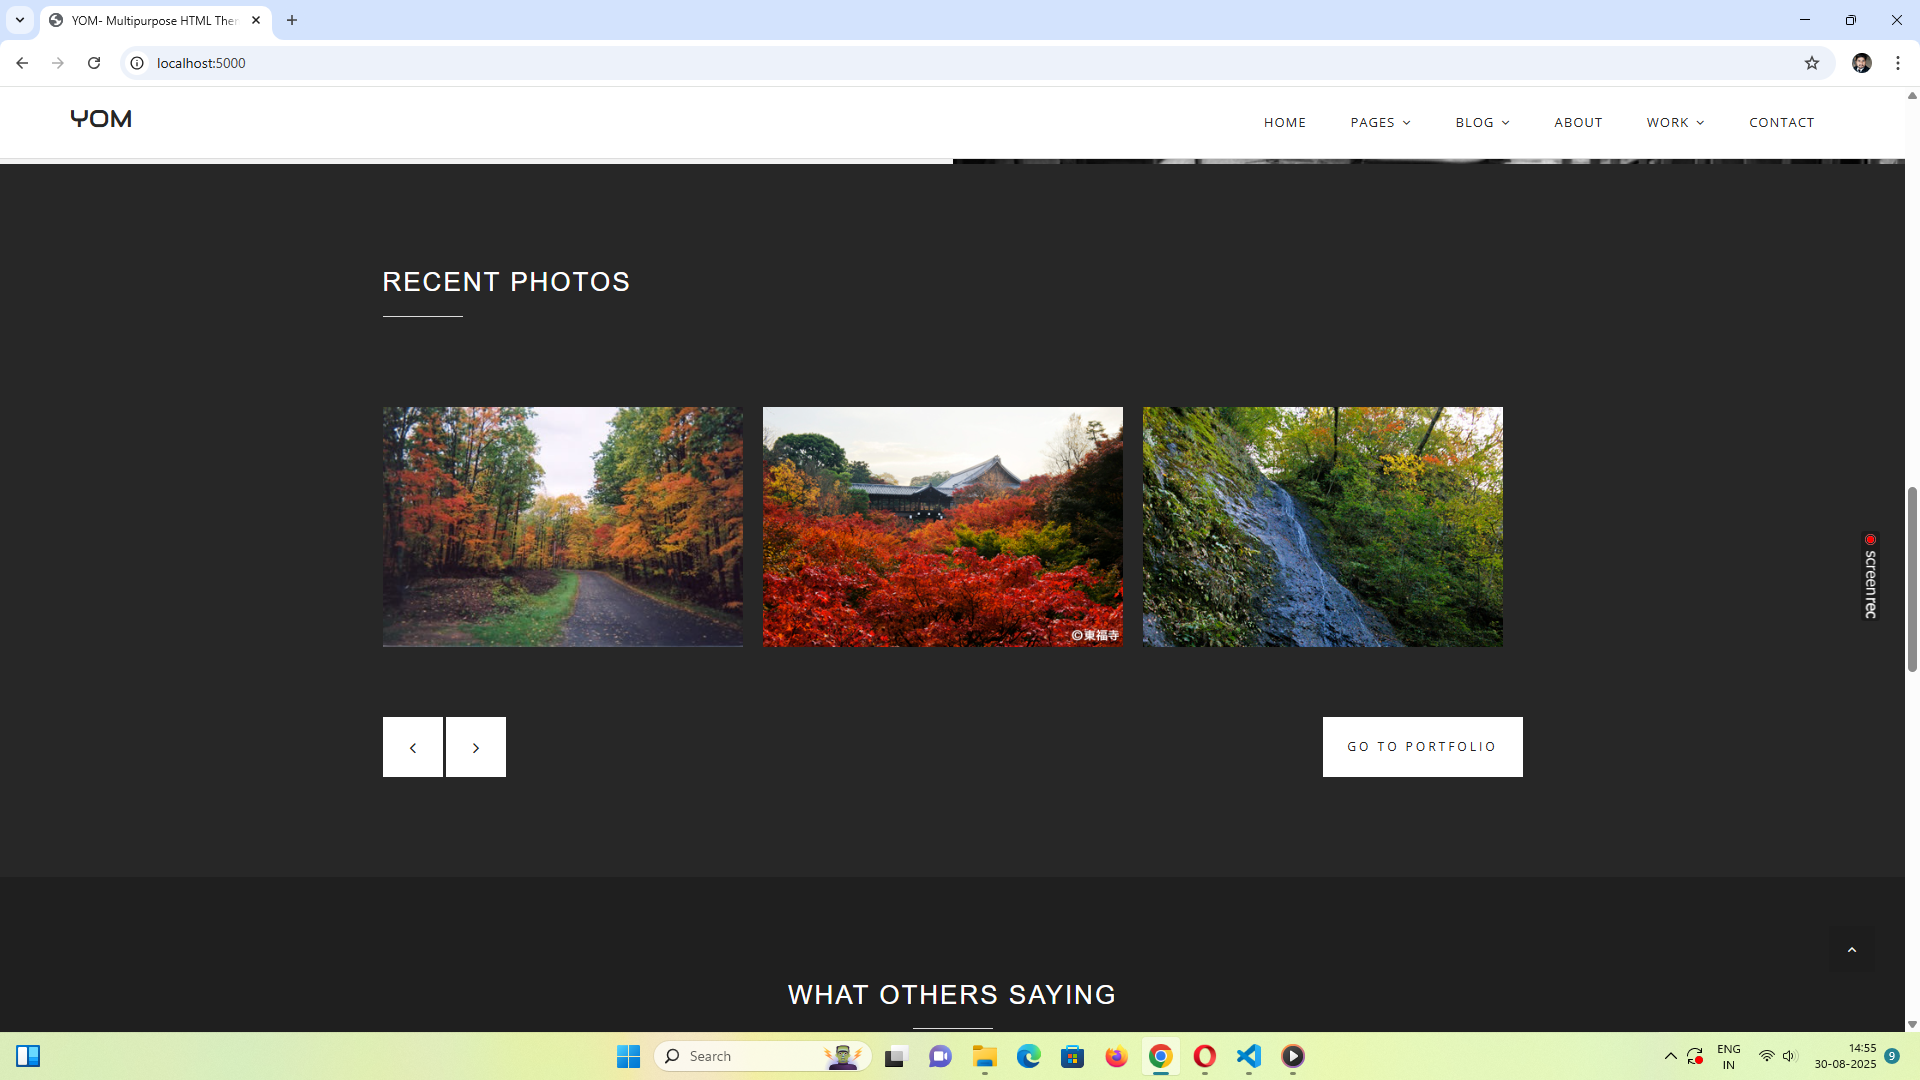Viewport: 1920px width, 1080px height.
Task: Open volume control tray icon
Action: (x=1789, y=1056)
